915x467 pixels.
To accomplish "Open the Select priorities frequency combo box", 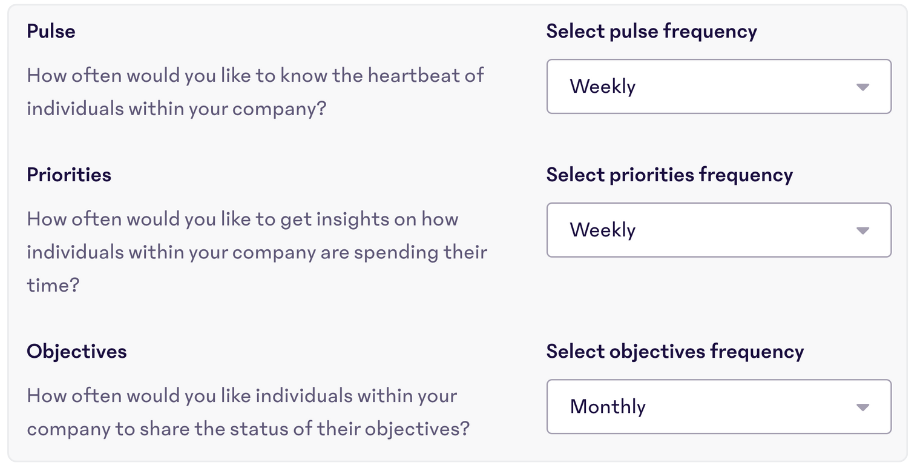I will click(x=719, y=230).
